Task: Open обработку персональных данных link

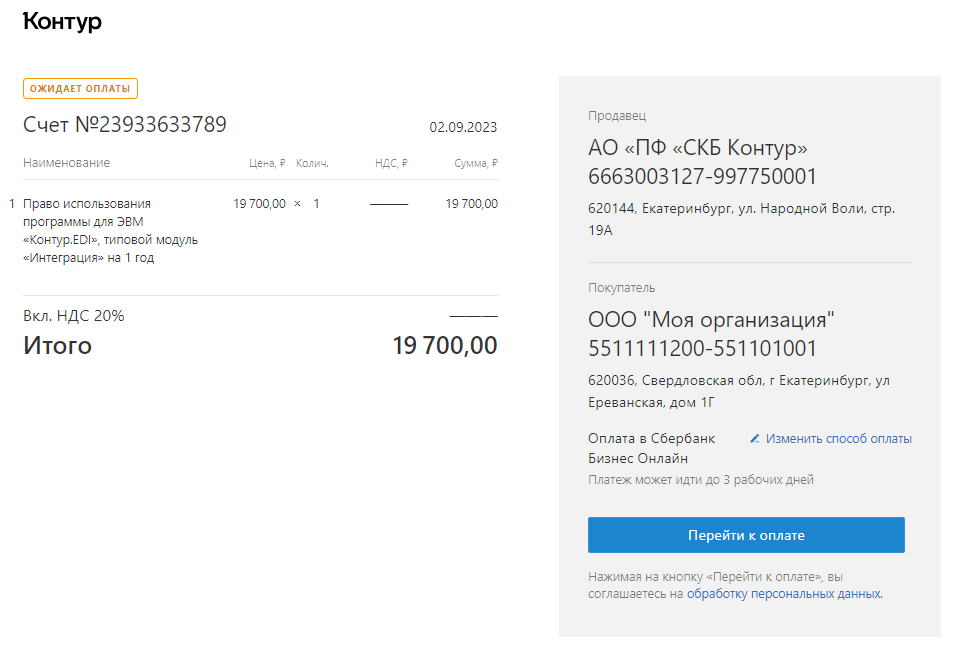Action: pyautogui.click(x=784, y=594)
